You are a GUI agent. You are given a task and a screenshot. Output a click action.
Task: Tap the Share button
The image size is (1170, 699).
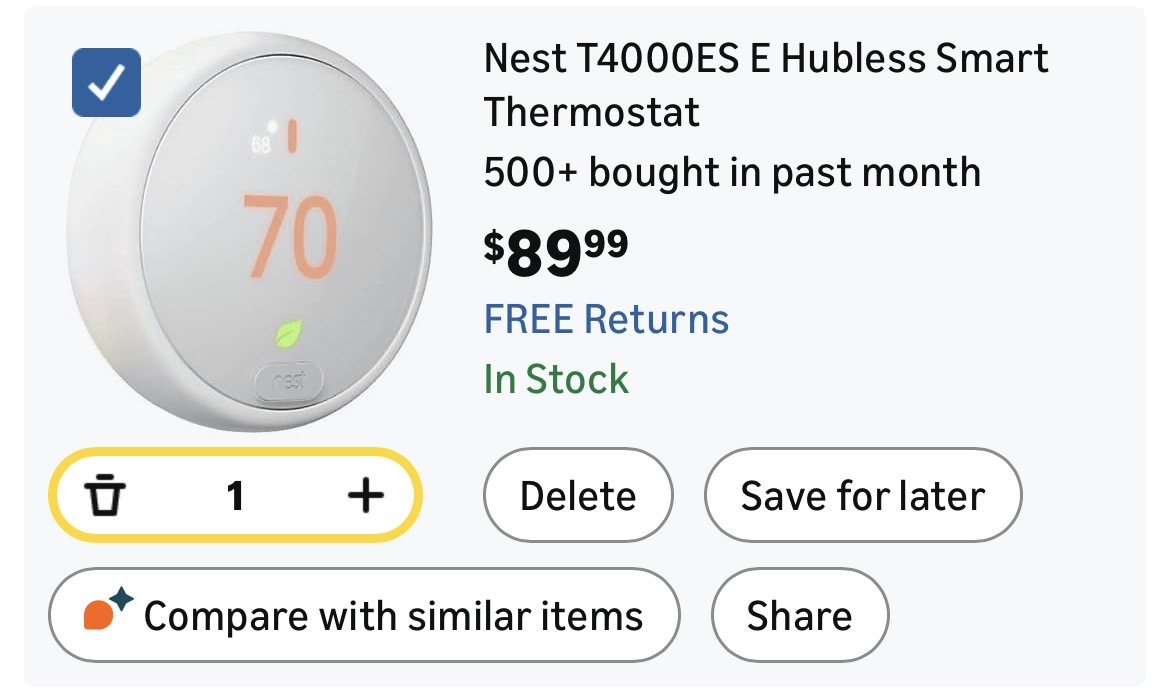pyautogui.click(x=799, y=615)
